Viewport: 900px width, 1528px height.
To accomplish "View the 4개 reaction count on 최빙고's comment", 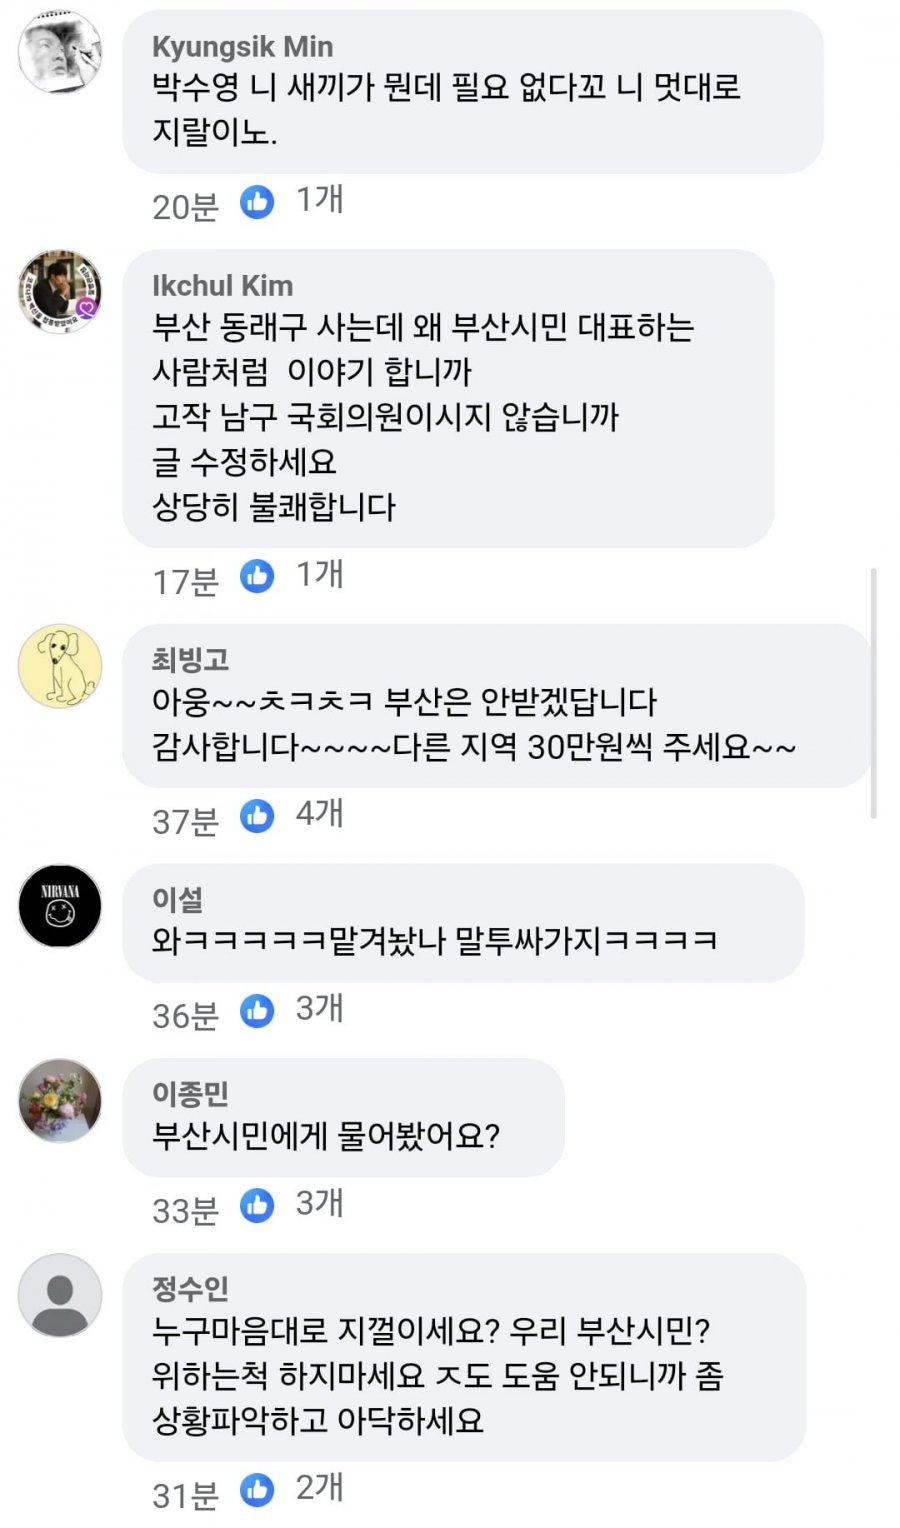I will 319,815.
